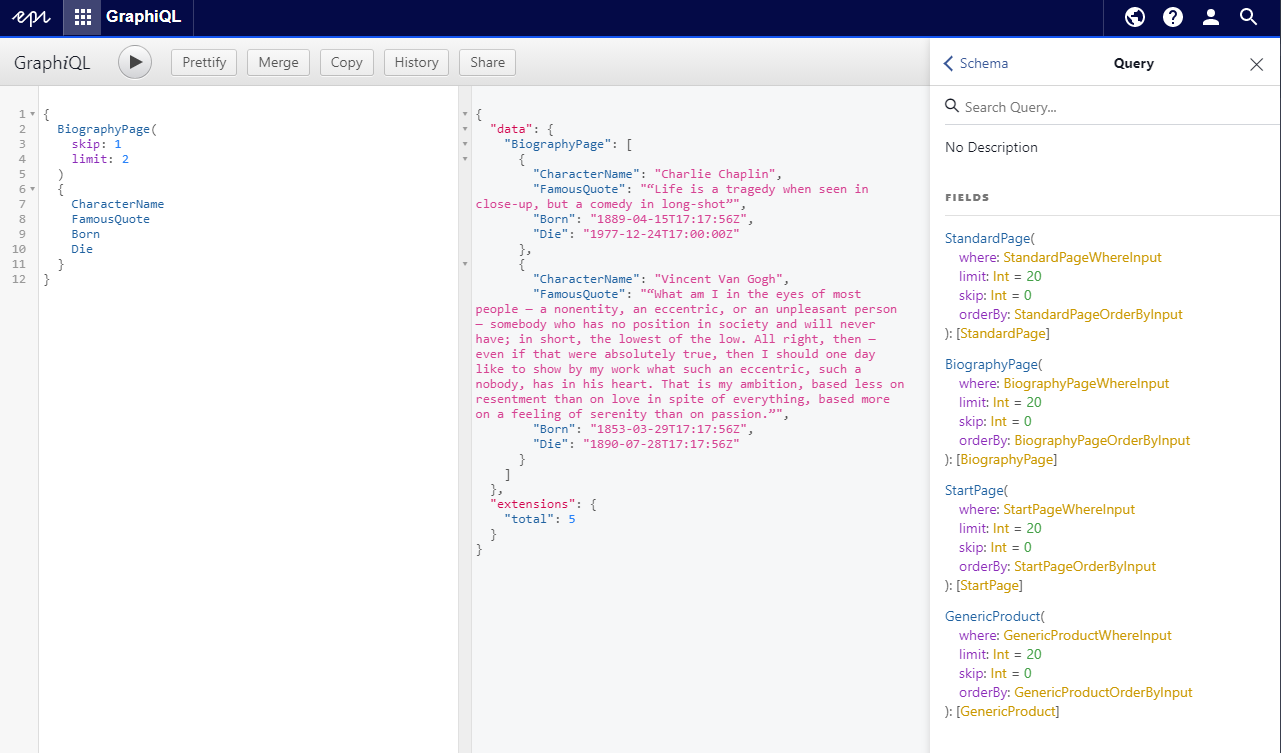Viewport: 1281px width, 753px height.
Task: Click the Copy button
Action: (x=346, y=62)
